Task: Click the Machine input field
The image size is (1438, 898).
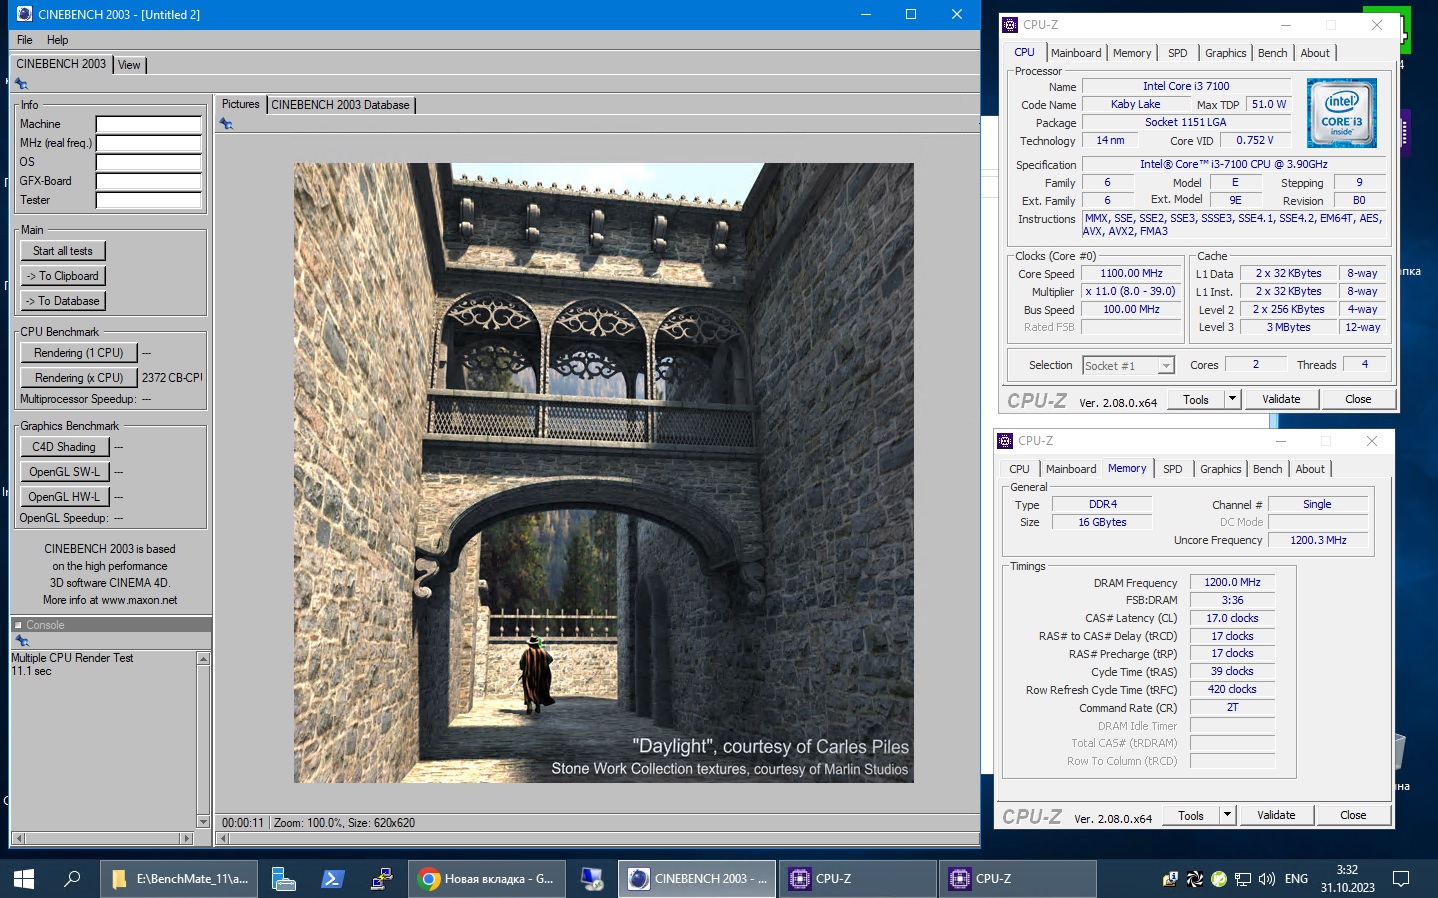Action: (149, 124)
